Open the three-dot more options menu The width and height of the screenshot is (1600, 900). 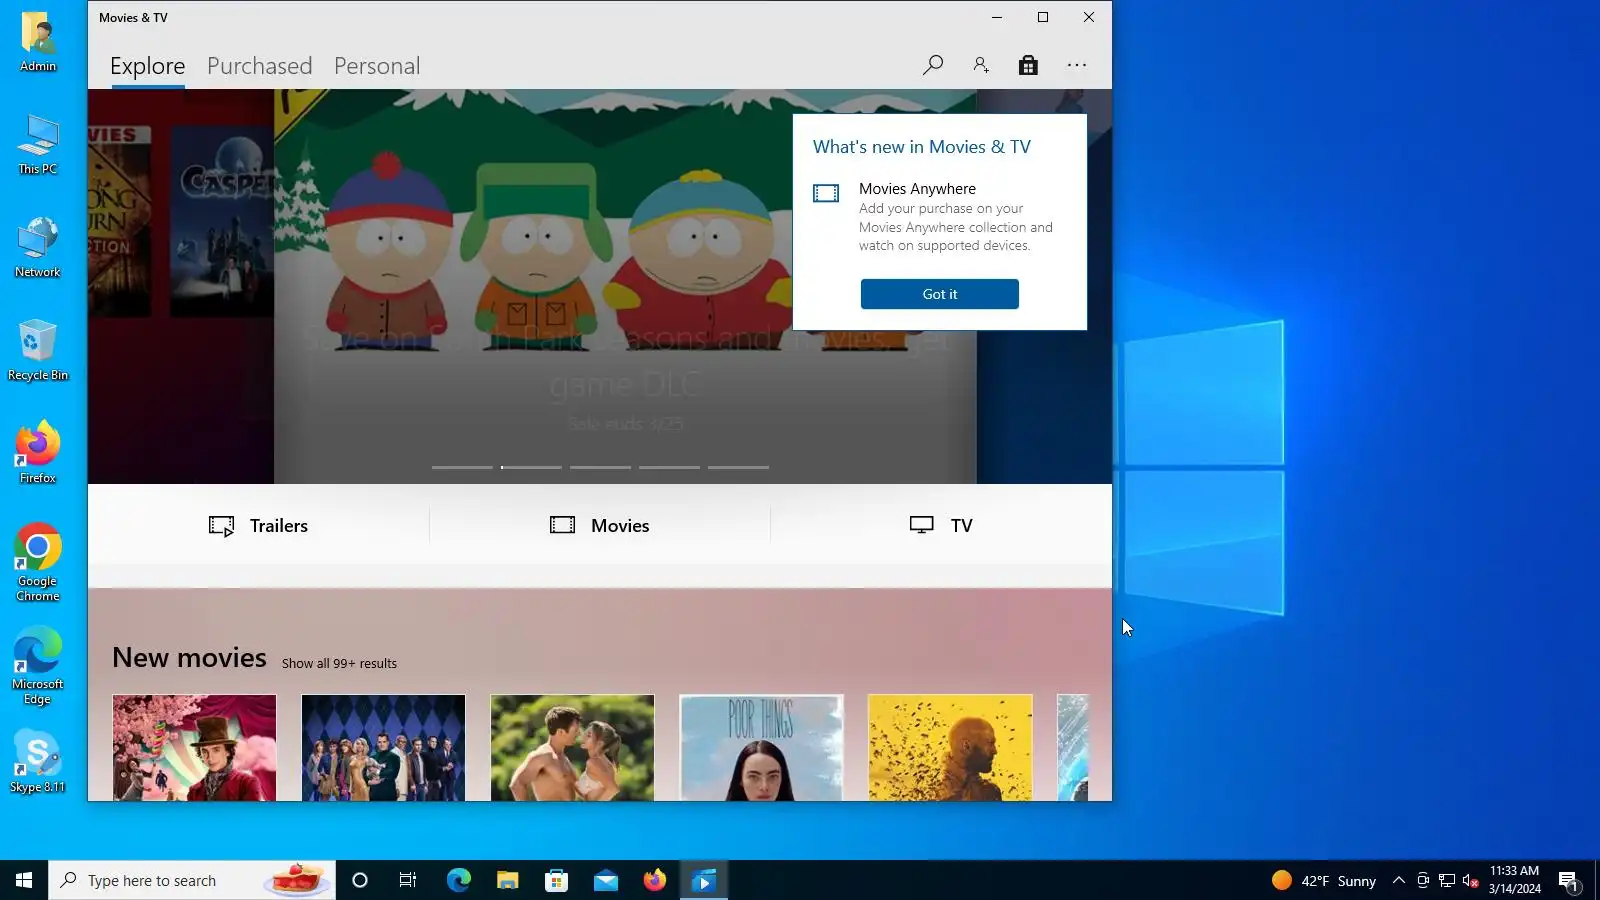coord(1077,65)
